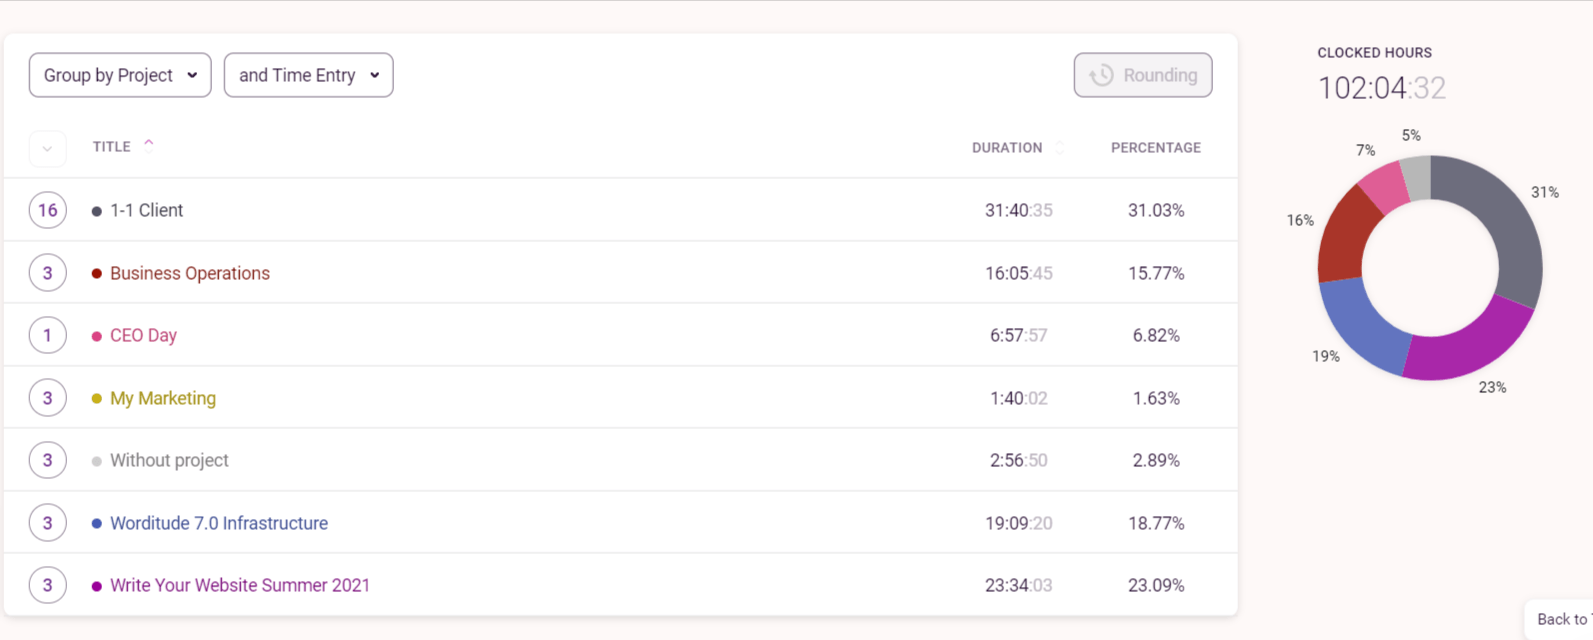Click the My Marketing yellow dot
This screenshot has height=640, width=1593.
[97, 399]
